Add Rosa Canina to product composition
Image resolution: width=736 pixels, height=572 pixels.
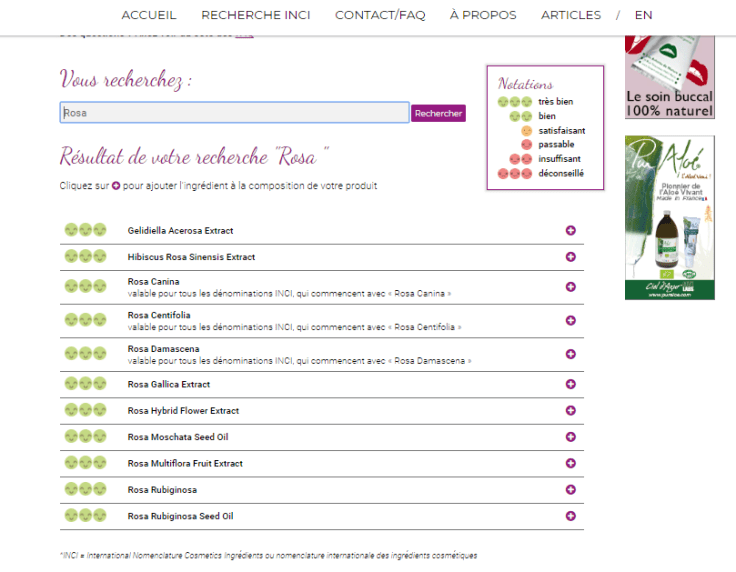point(571,287)
